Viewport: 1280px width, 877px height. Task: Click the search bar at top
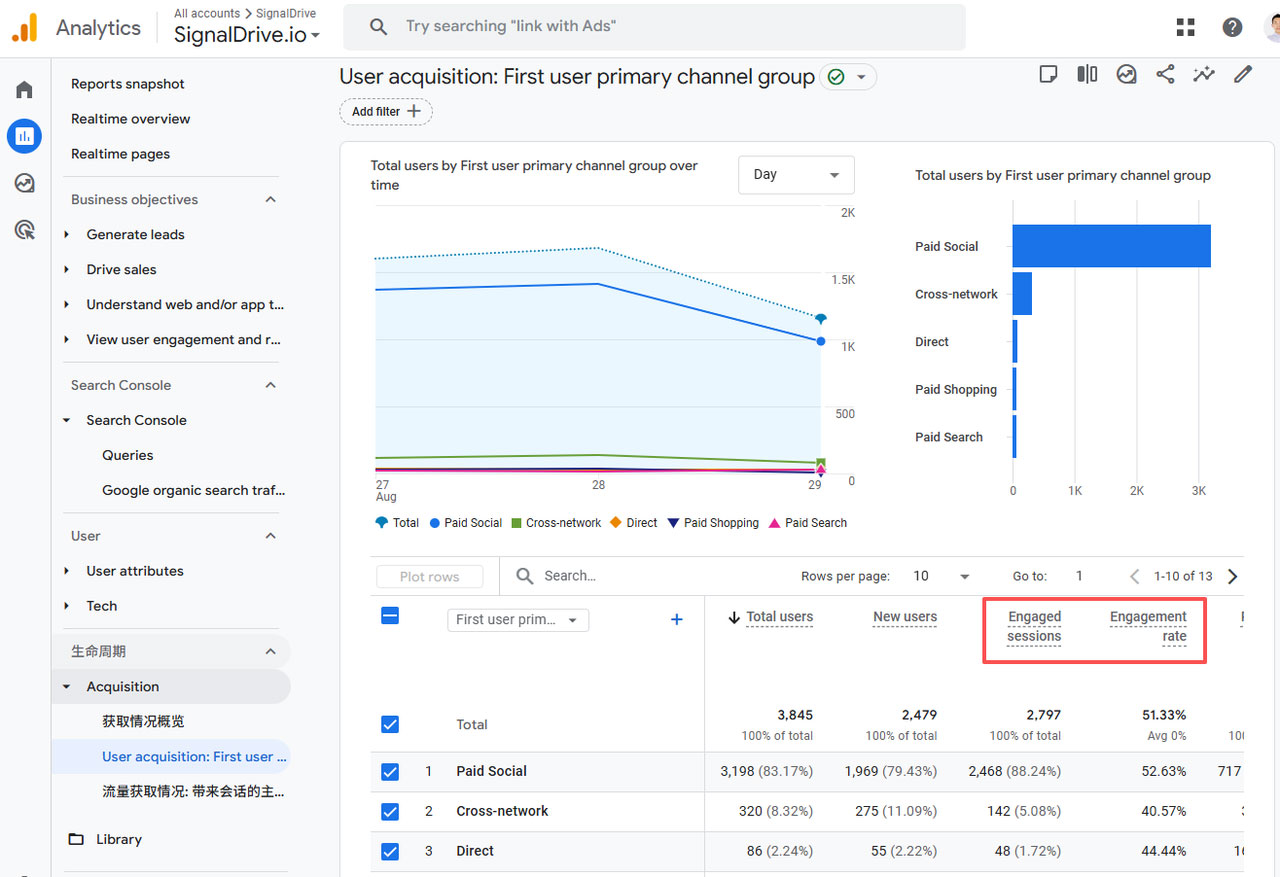(654, 27)
